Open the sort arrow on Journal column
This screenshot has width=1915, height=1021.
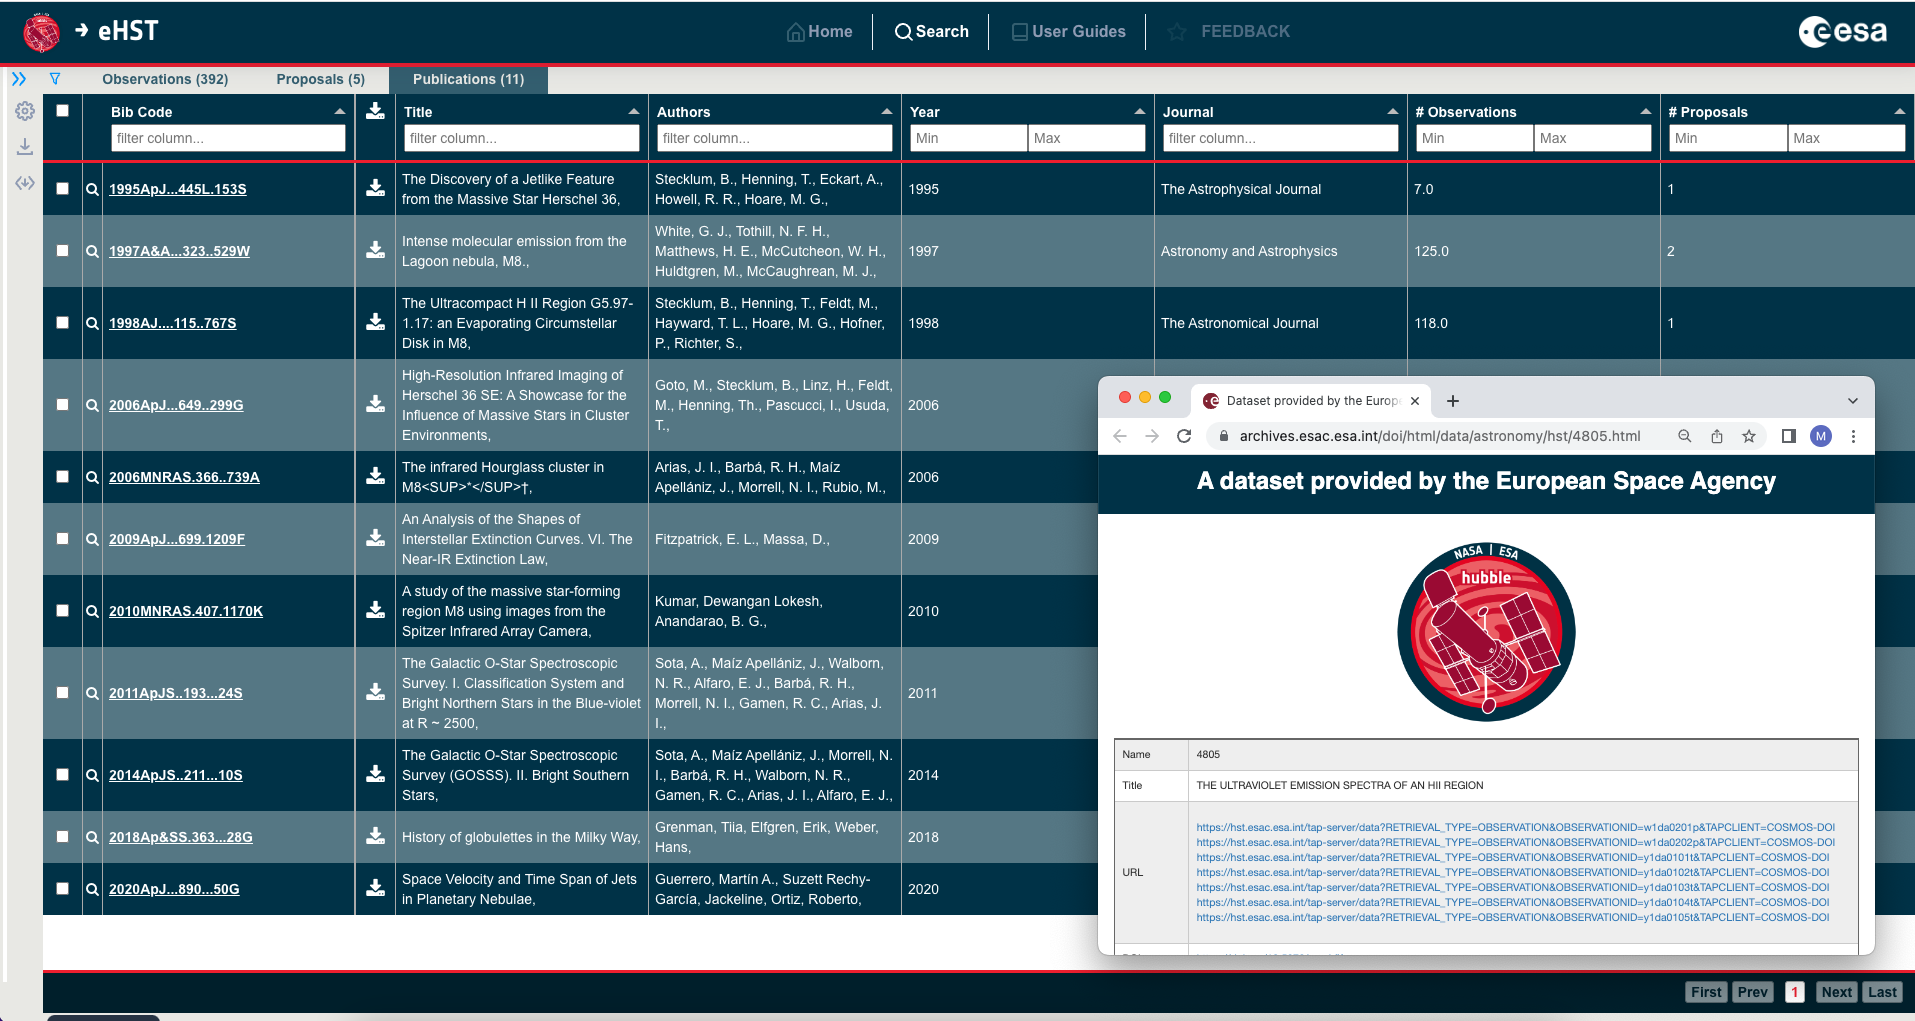click(x=1392, y=111)
